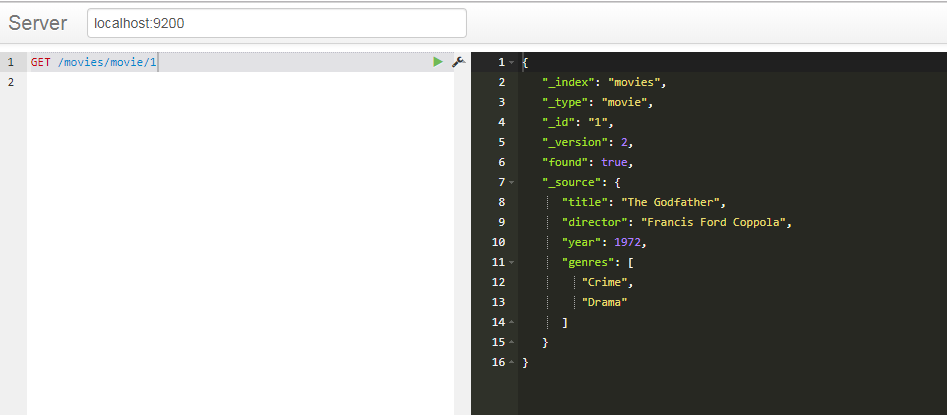This screenshot has height=415, width=947.
Task: Select the GET method keyword
Action: (x=40, y=62)
